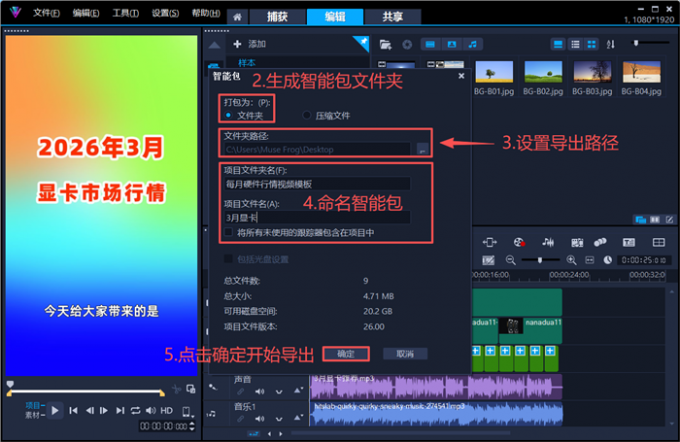
Task: Select the BG-B03.jpg thumbnail
Action: click(x=592, y=72)
